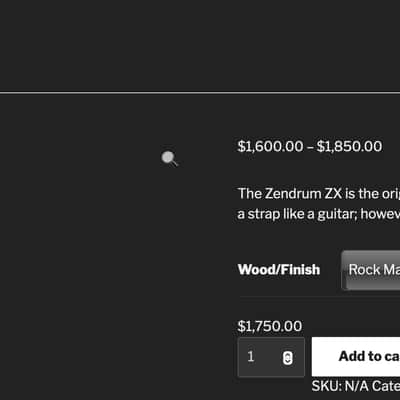This screenshot has height=400, width=400.
Task: Click the Add to cart button
Action: [356, 356]
